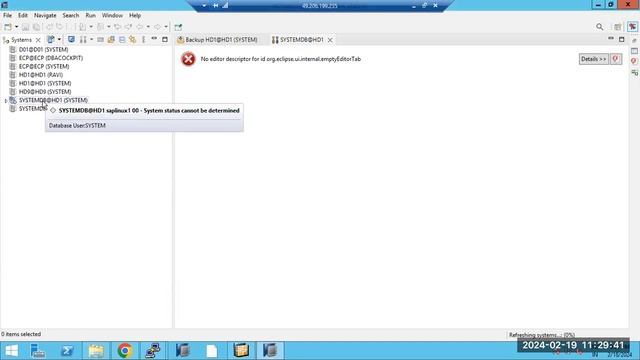Close the Systems view tab
This screenshot has height=360, width=640.
click(38, 40)
